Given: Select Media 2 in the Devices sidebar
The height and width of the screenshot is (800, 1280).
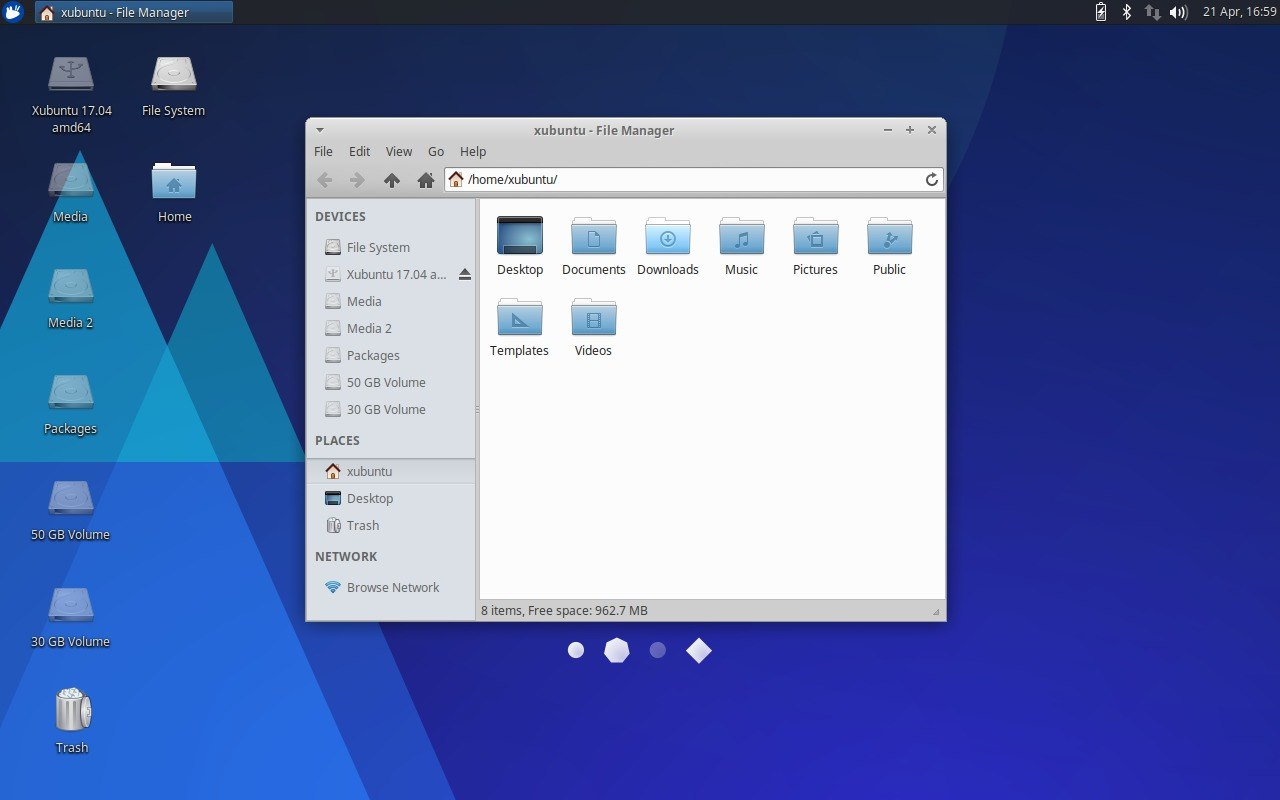Looking at the screenshot, I should point(391,328).
